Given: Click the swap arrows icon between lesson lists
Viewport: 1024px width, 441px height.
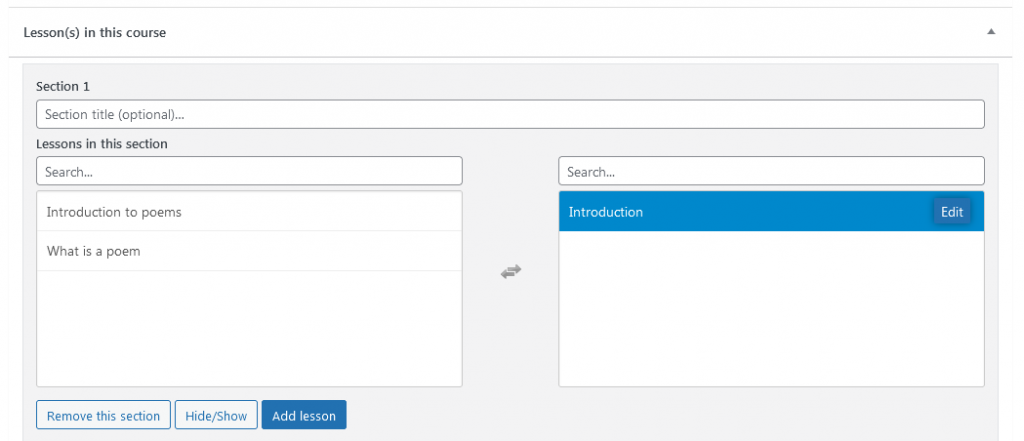Looking at the screenshot, I should point(511,272).
